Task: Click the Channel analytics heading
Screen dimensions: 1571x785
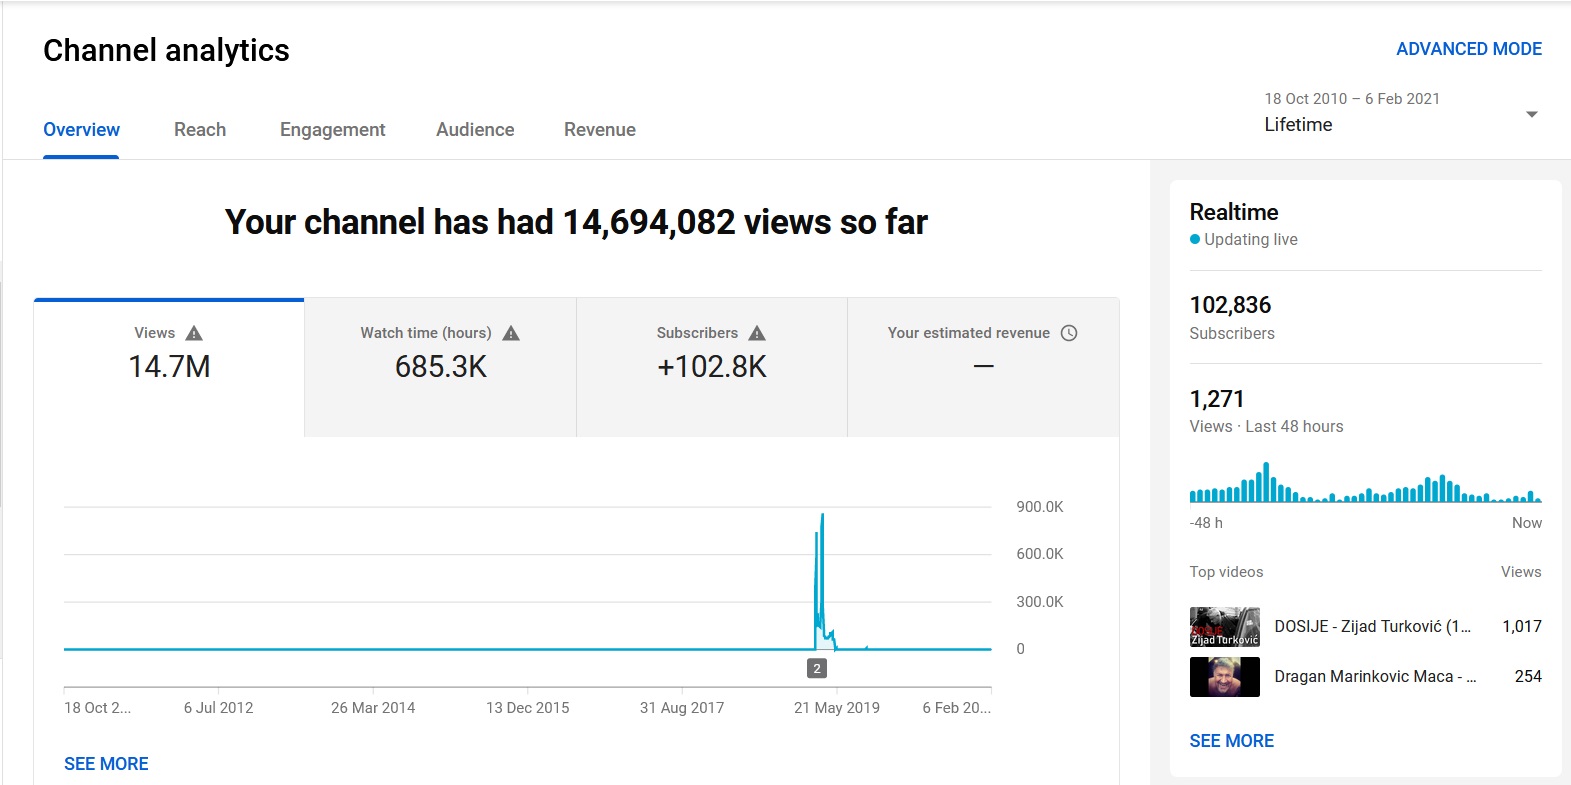Action: [166, 50]
